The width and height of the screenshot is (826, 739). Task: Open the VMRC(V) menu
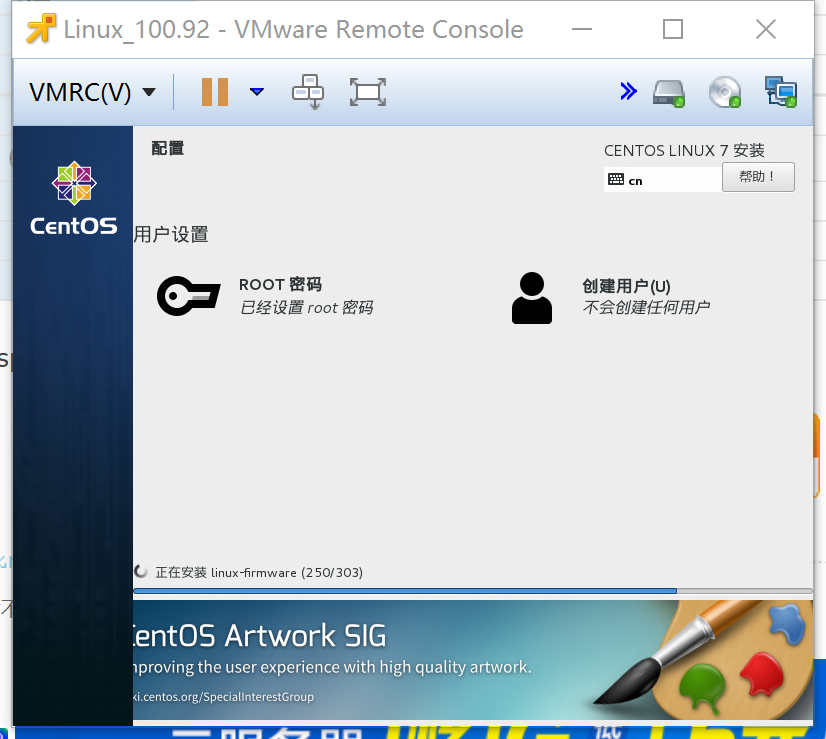click(x=93, y=92)
